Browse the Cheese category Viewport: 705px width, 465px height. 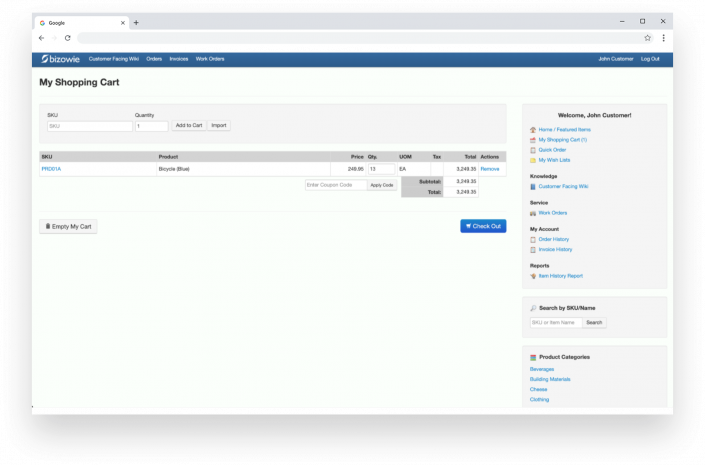538,389
